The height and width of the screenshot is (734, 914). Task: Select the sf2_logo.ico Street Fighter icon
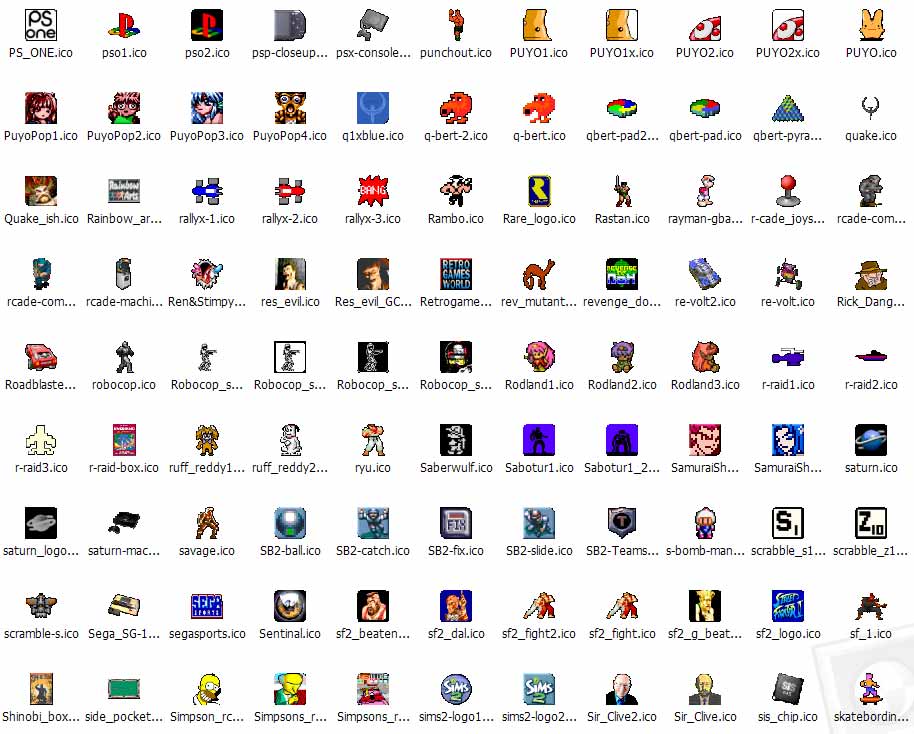click(788, 606)
